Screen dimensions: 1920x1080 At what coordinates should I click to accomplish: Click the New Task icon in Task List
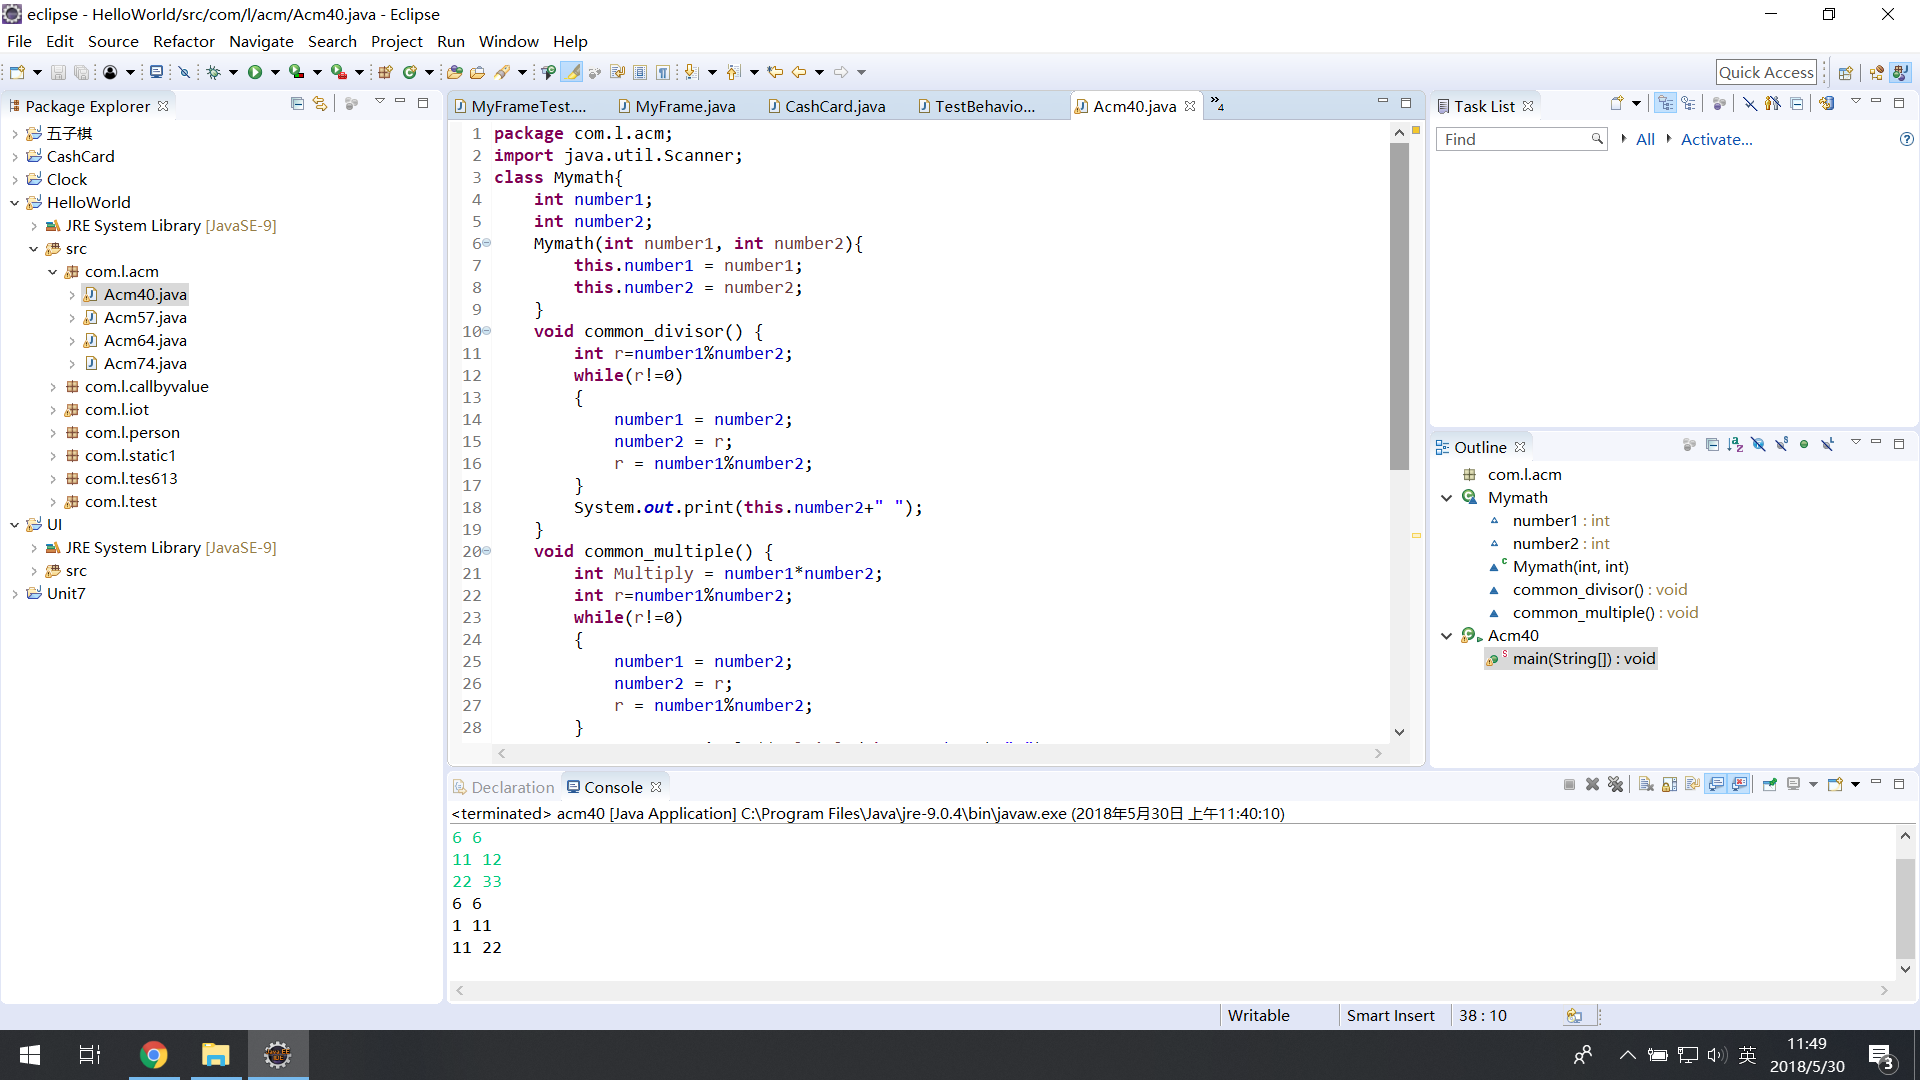click(1616, 103)
